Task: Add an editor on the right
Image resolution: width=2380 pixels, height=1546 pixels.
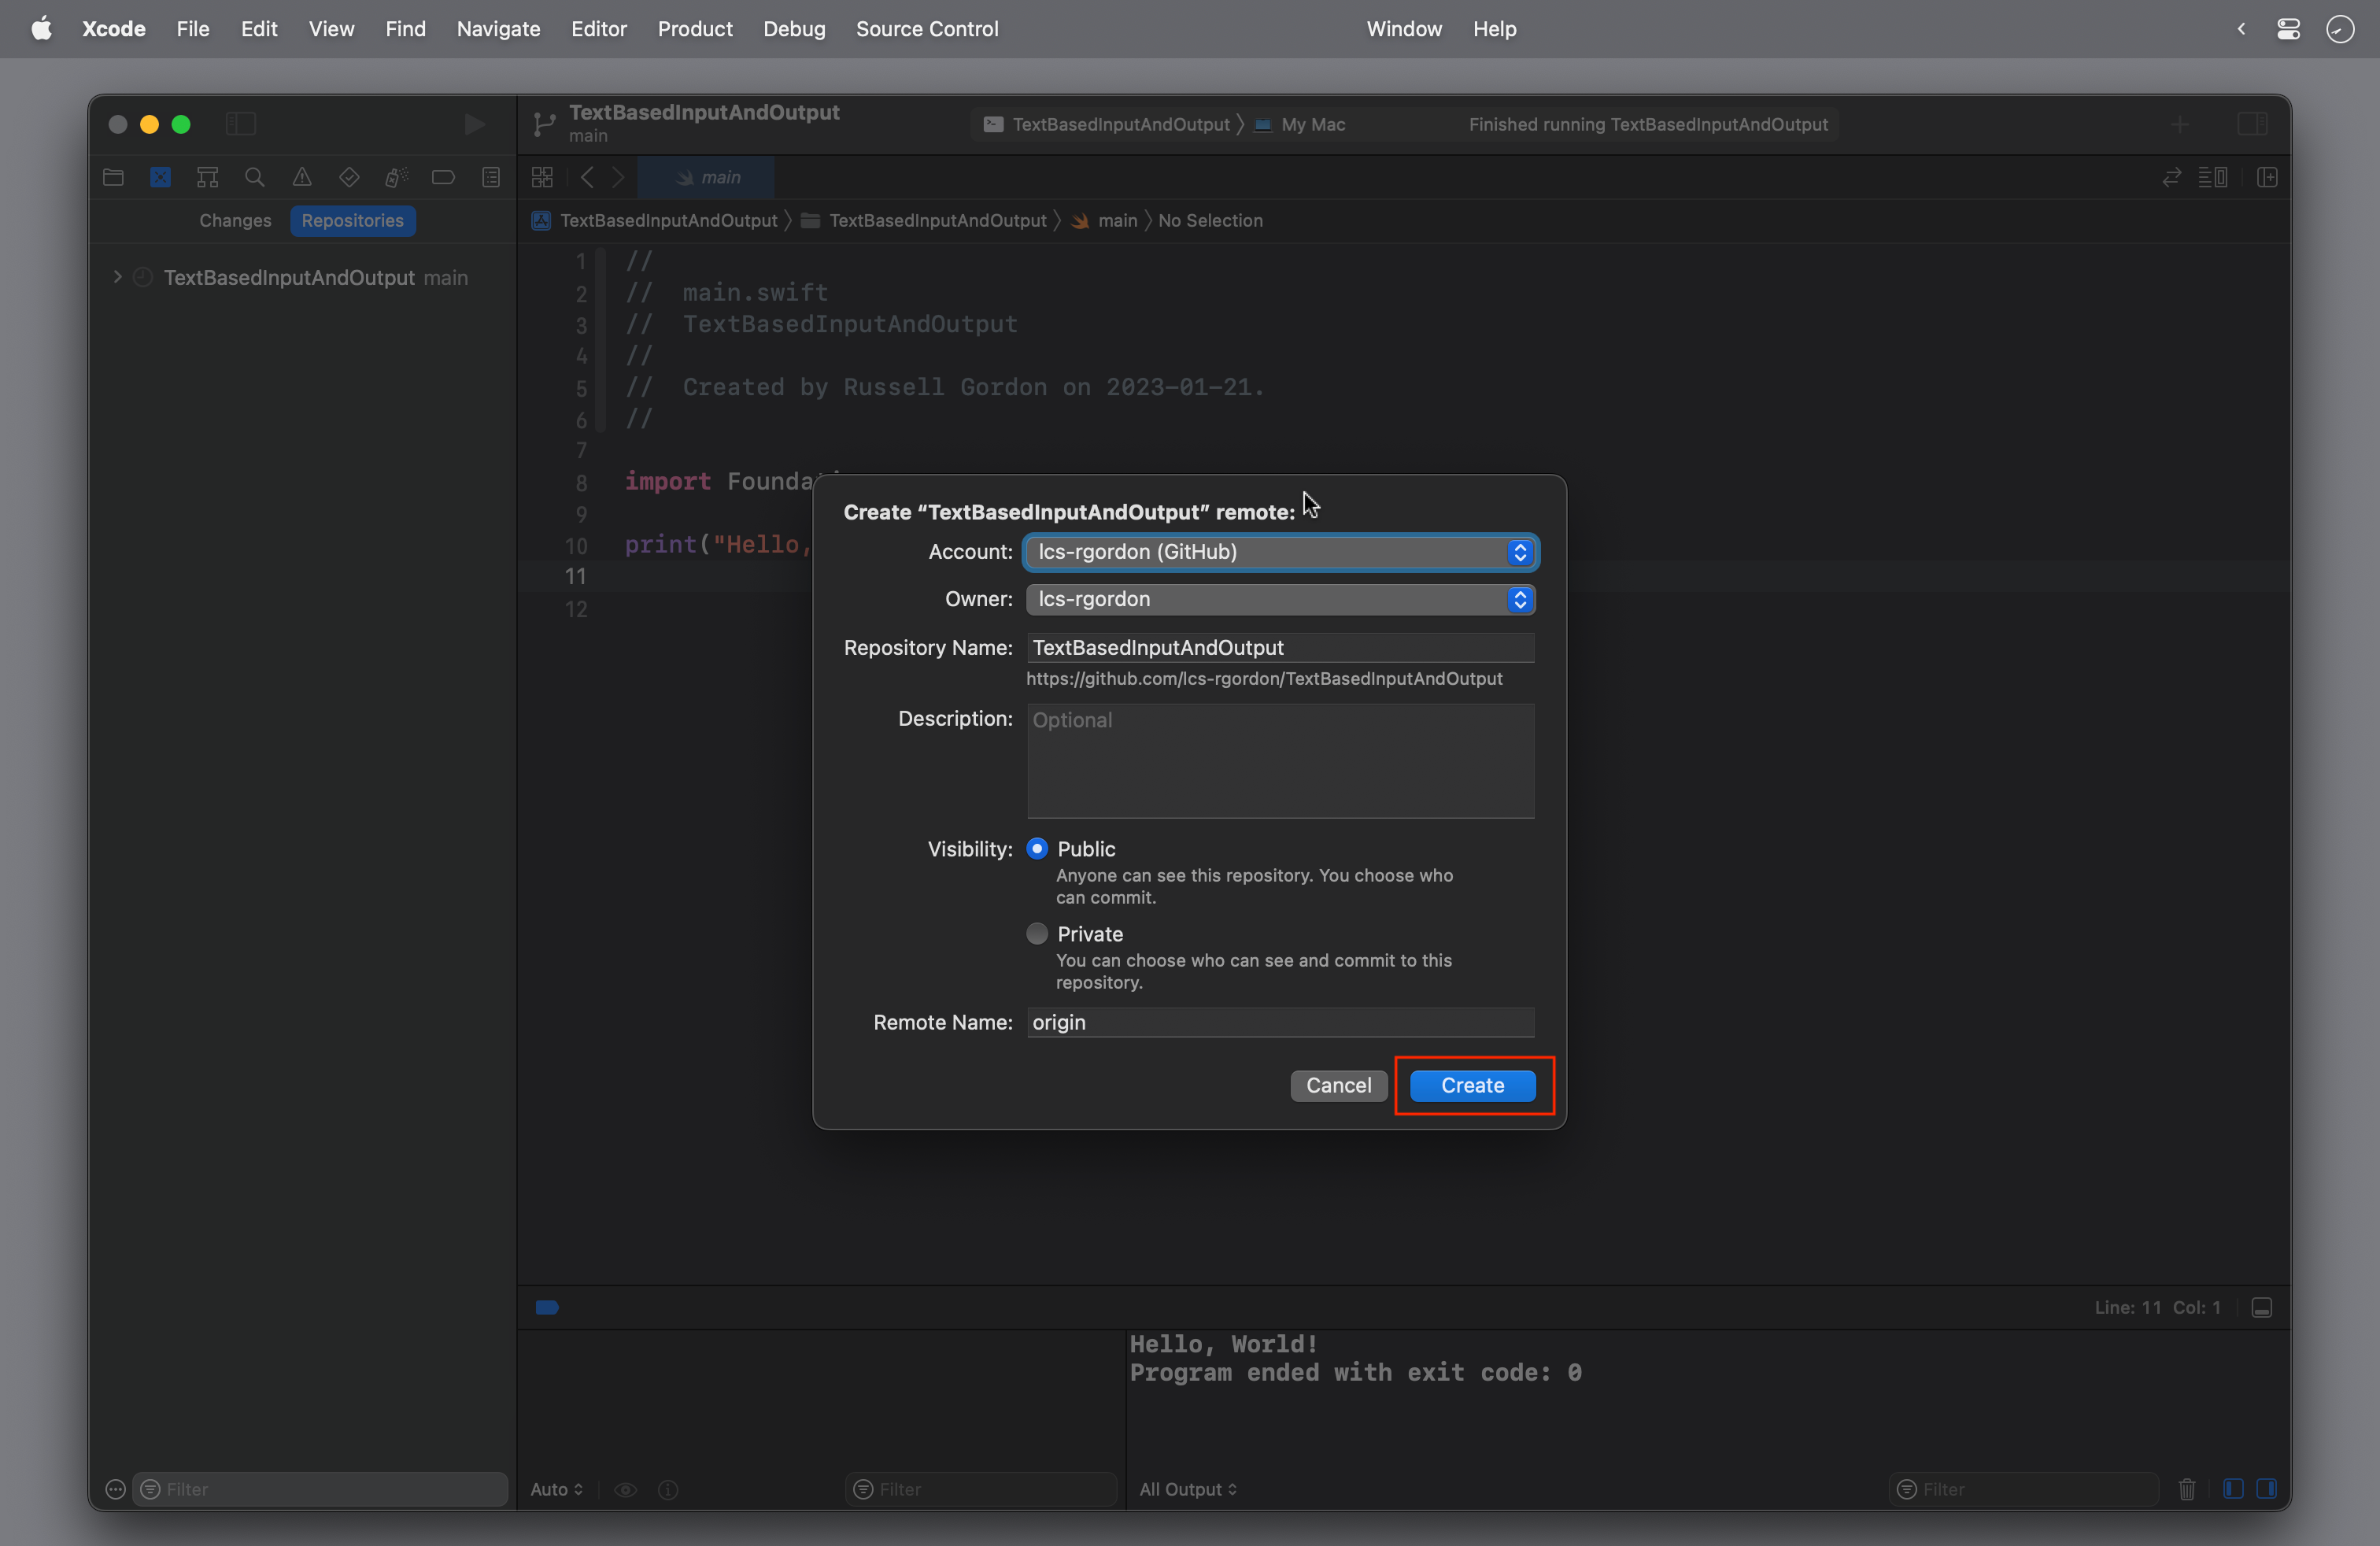Action: [x=2267, y=177]
